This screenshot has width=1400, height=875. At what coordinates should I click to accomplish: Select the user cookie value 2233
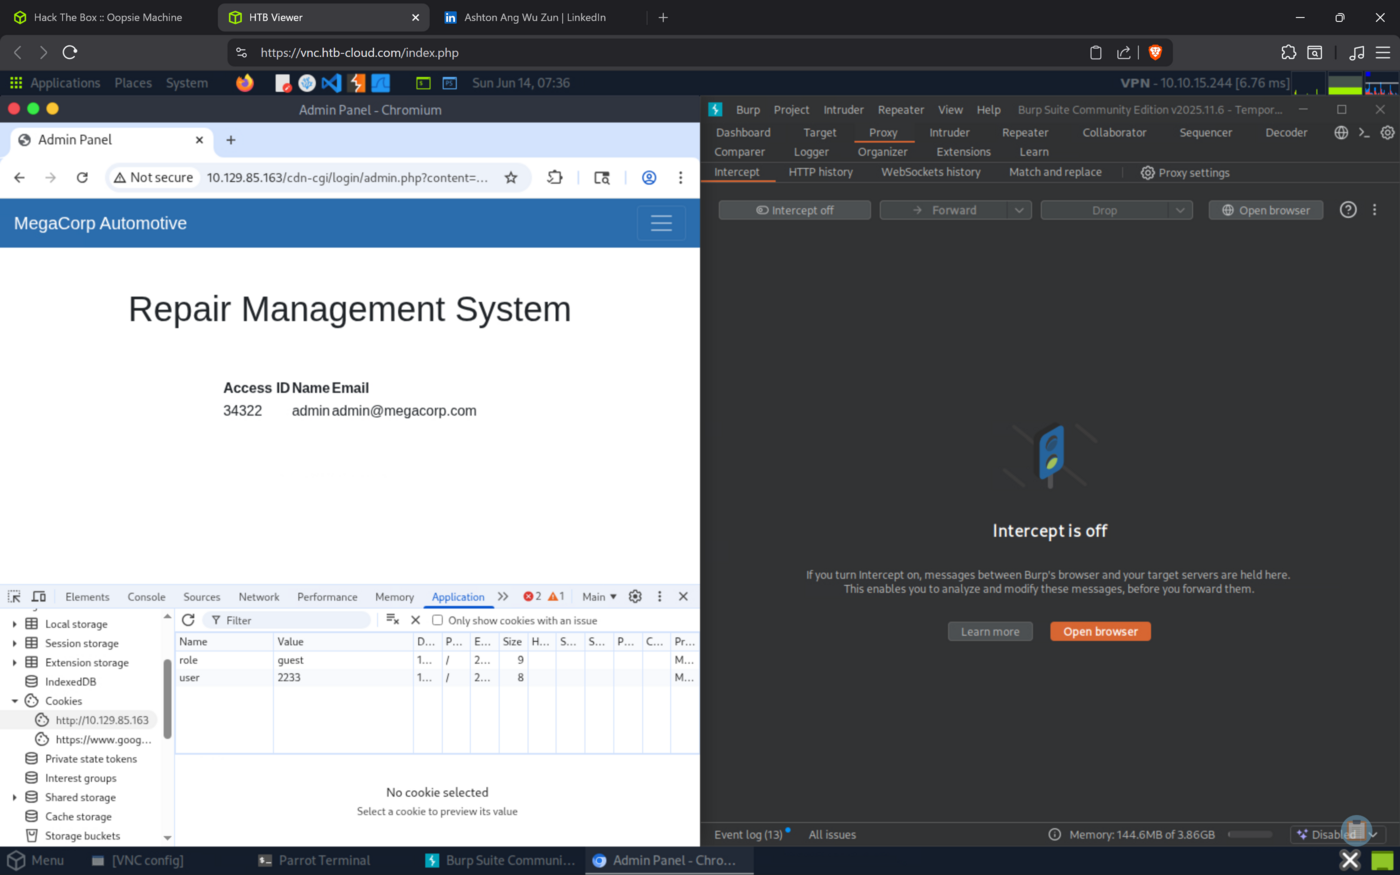click(289, 677)
